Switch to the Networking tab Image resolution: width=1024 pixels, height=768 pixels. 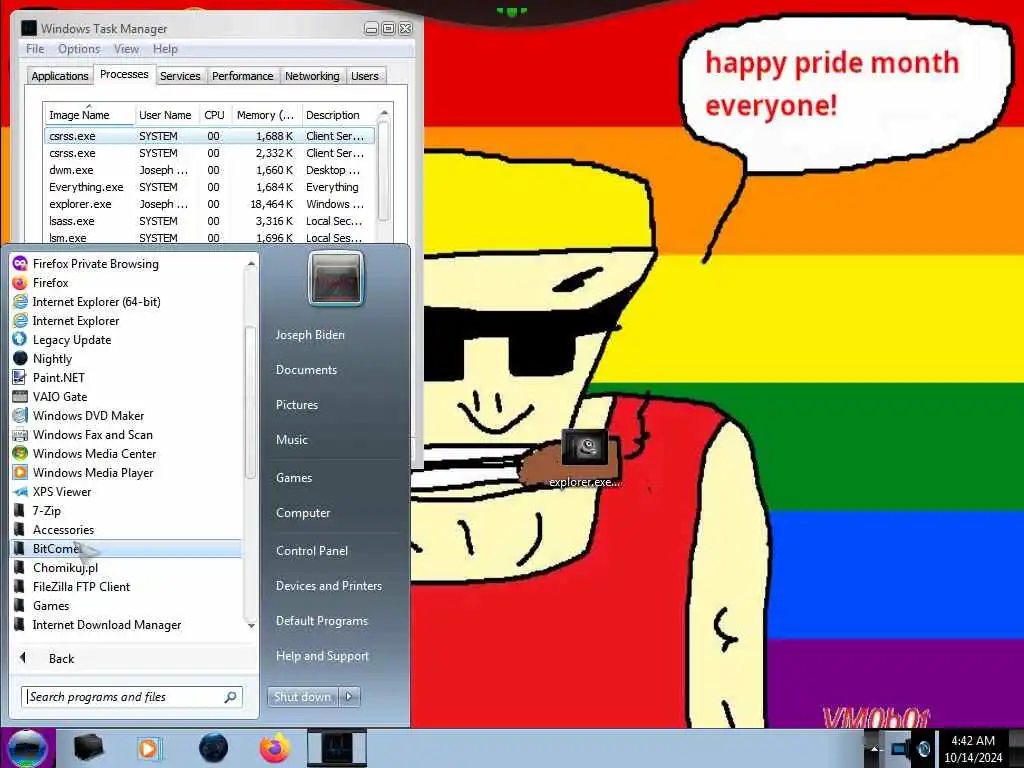312,76
